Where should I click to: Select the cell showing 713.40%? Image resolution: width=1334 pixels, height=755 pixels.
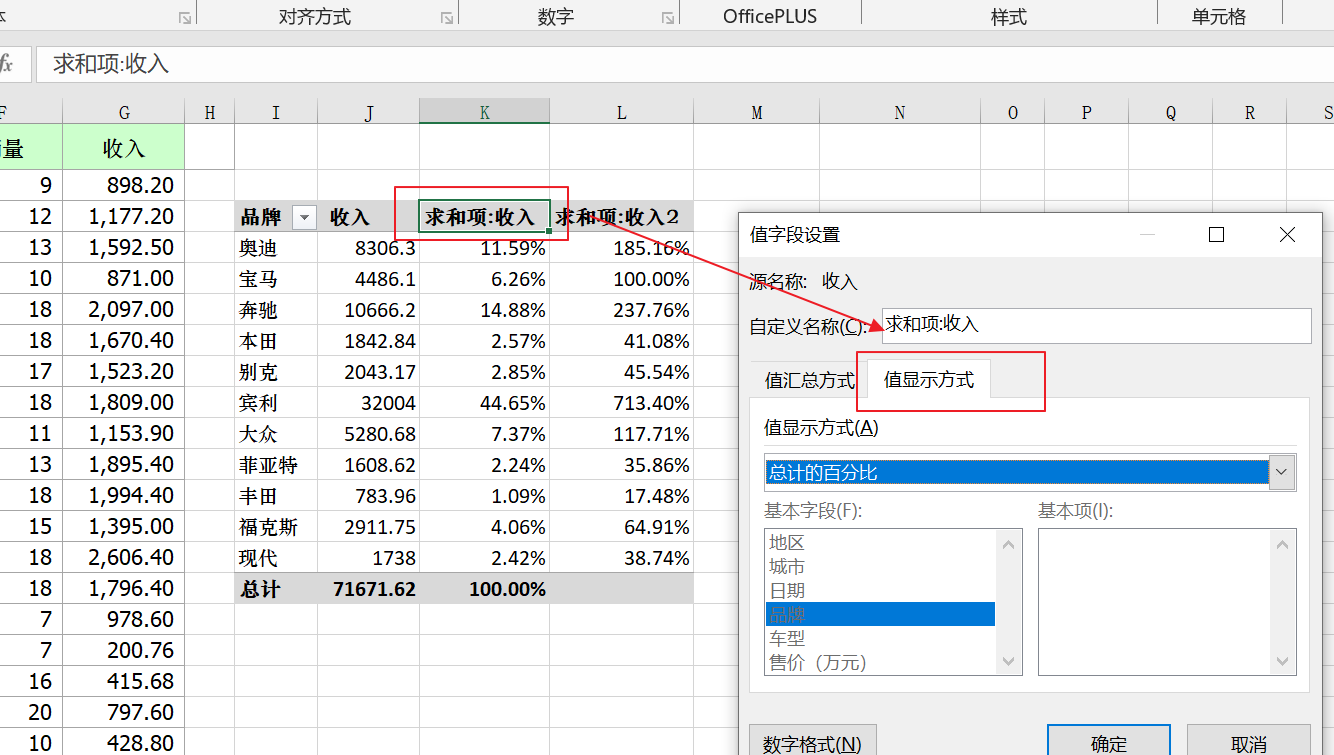(x=621, y=403)
